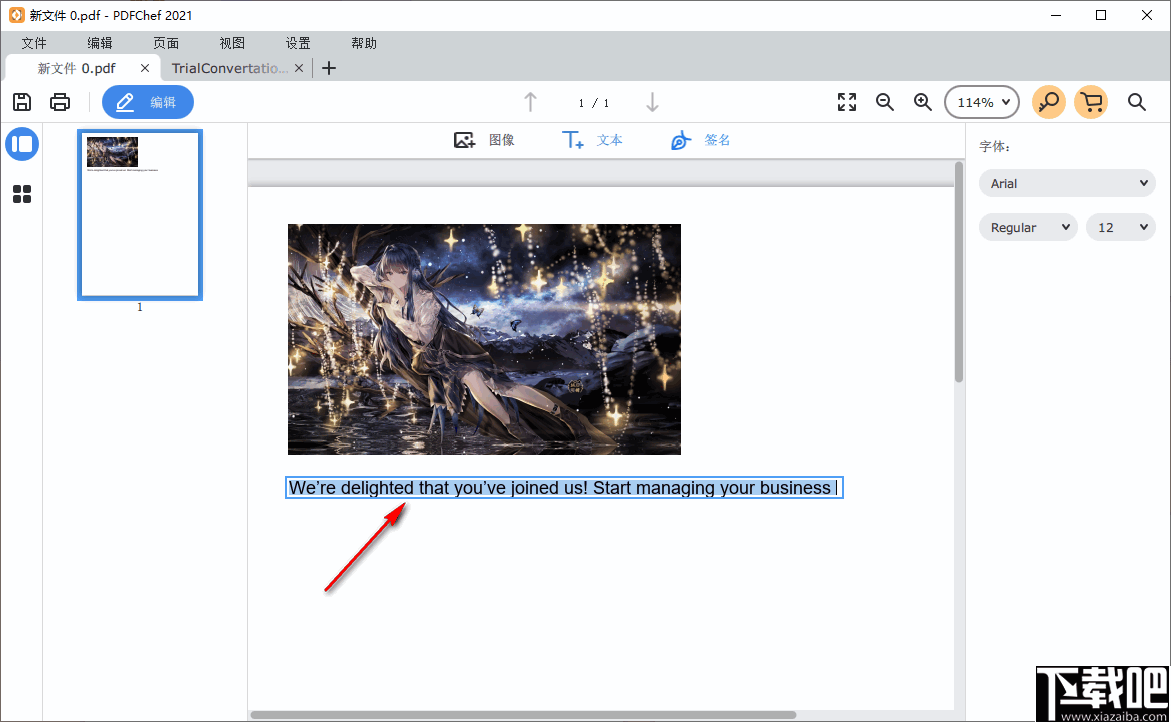Open the 文件 menu
1171x722 pixels.
[33, 42]
